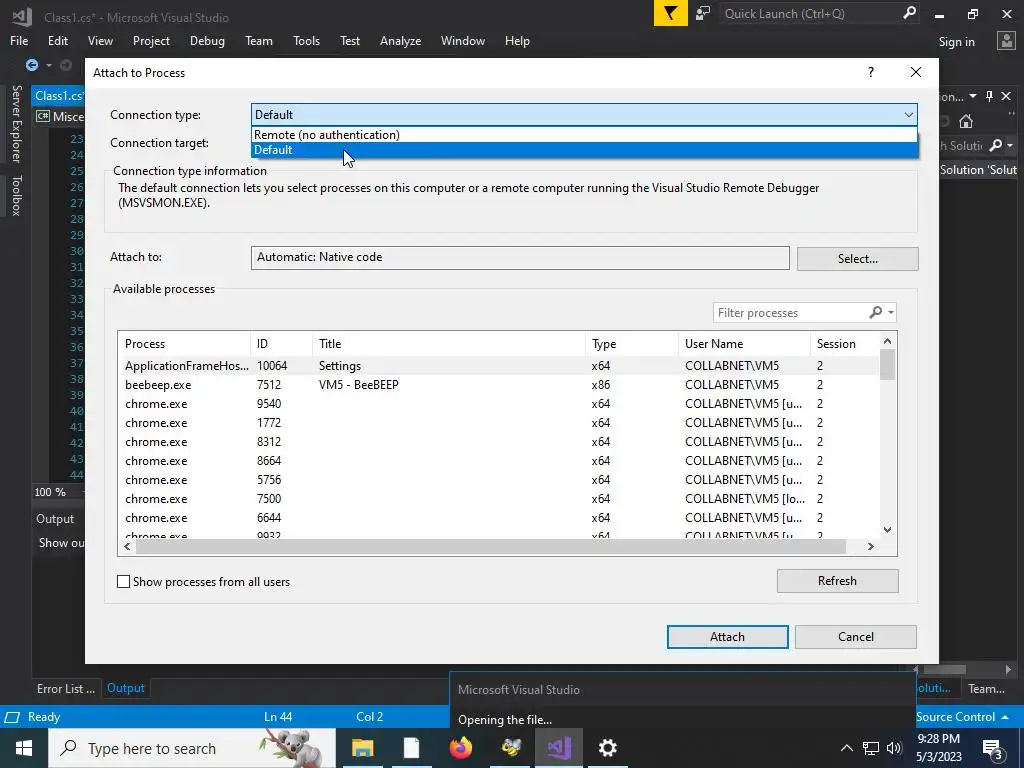Click the Navigate Backward arrow in the toolbar

[x=31, y=65]
